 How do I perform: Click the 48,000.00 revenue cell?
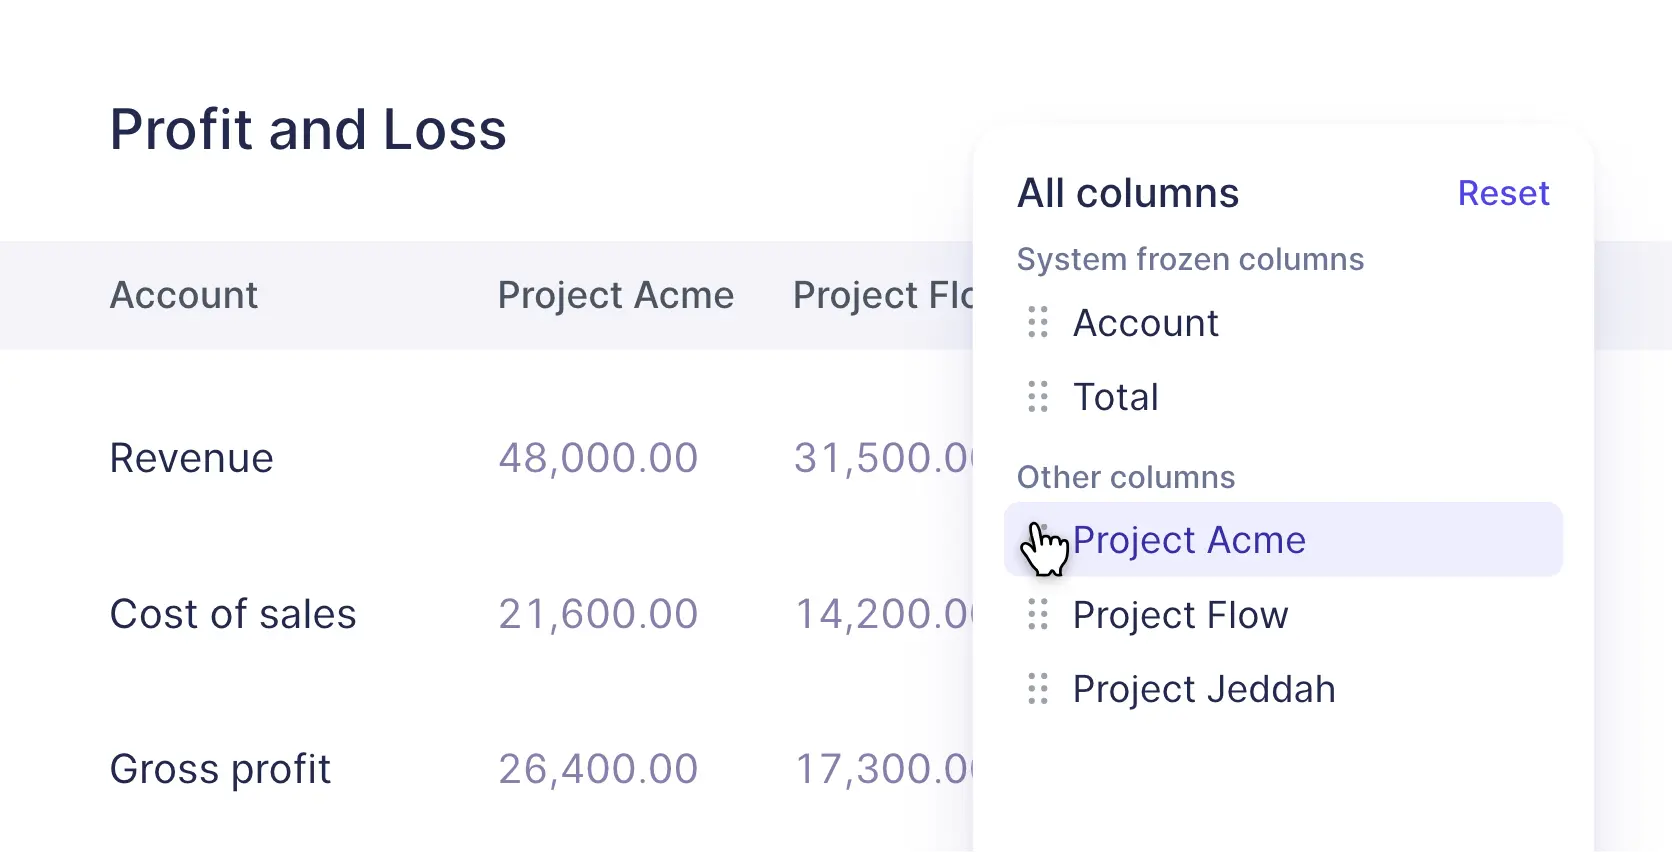598,458
